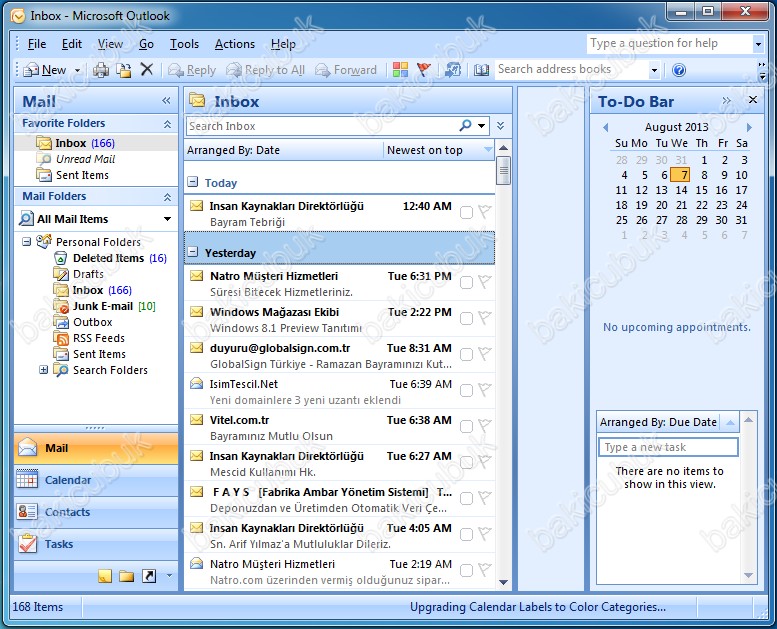Click the Type a new task field
Screen dimensions: 777x629
pos(668,447)
